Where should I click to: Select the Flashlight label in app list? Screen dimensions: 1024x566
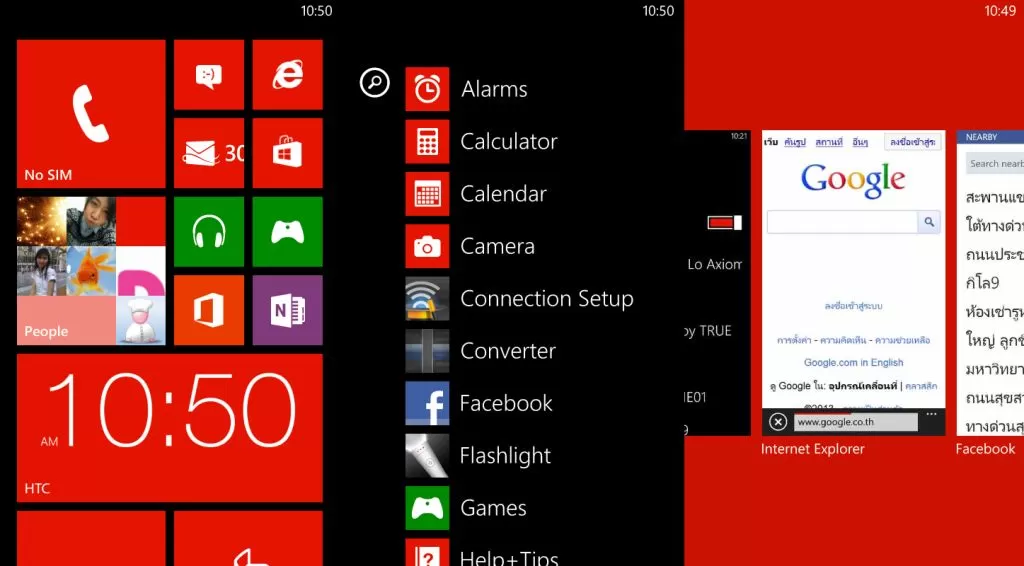point(505,456)
